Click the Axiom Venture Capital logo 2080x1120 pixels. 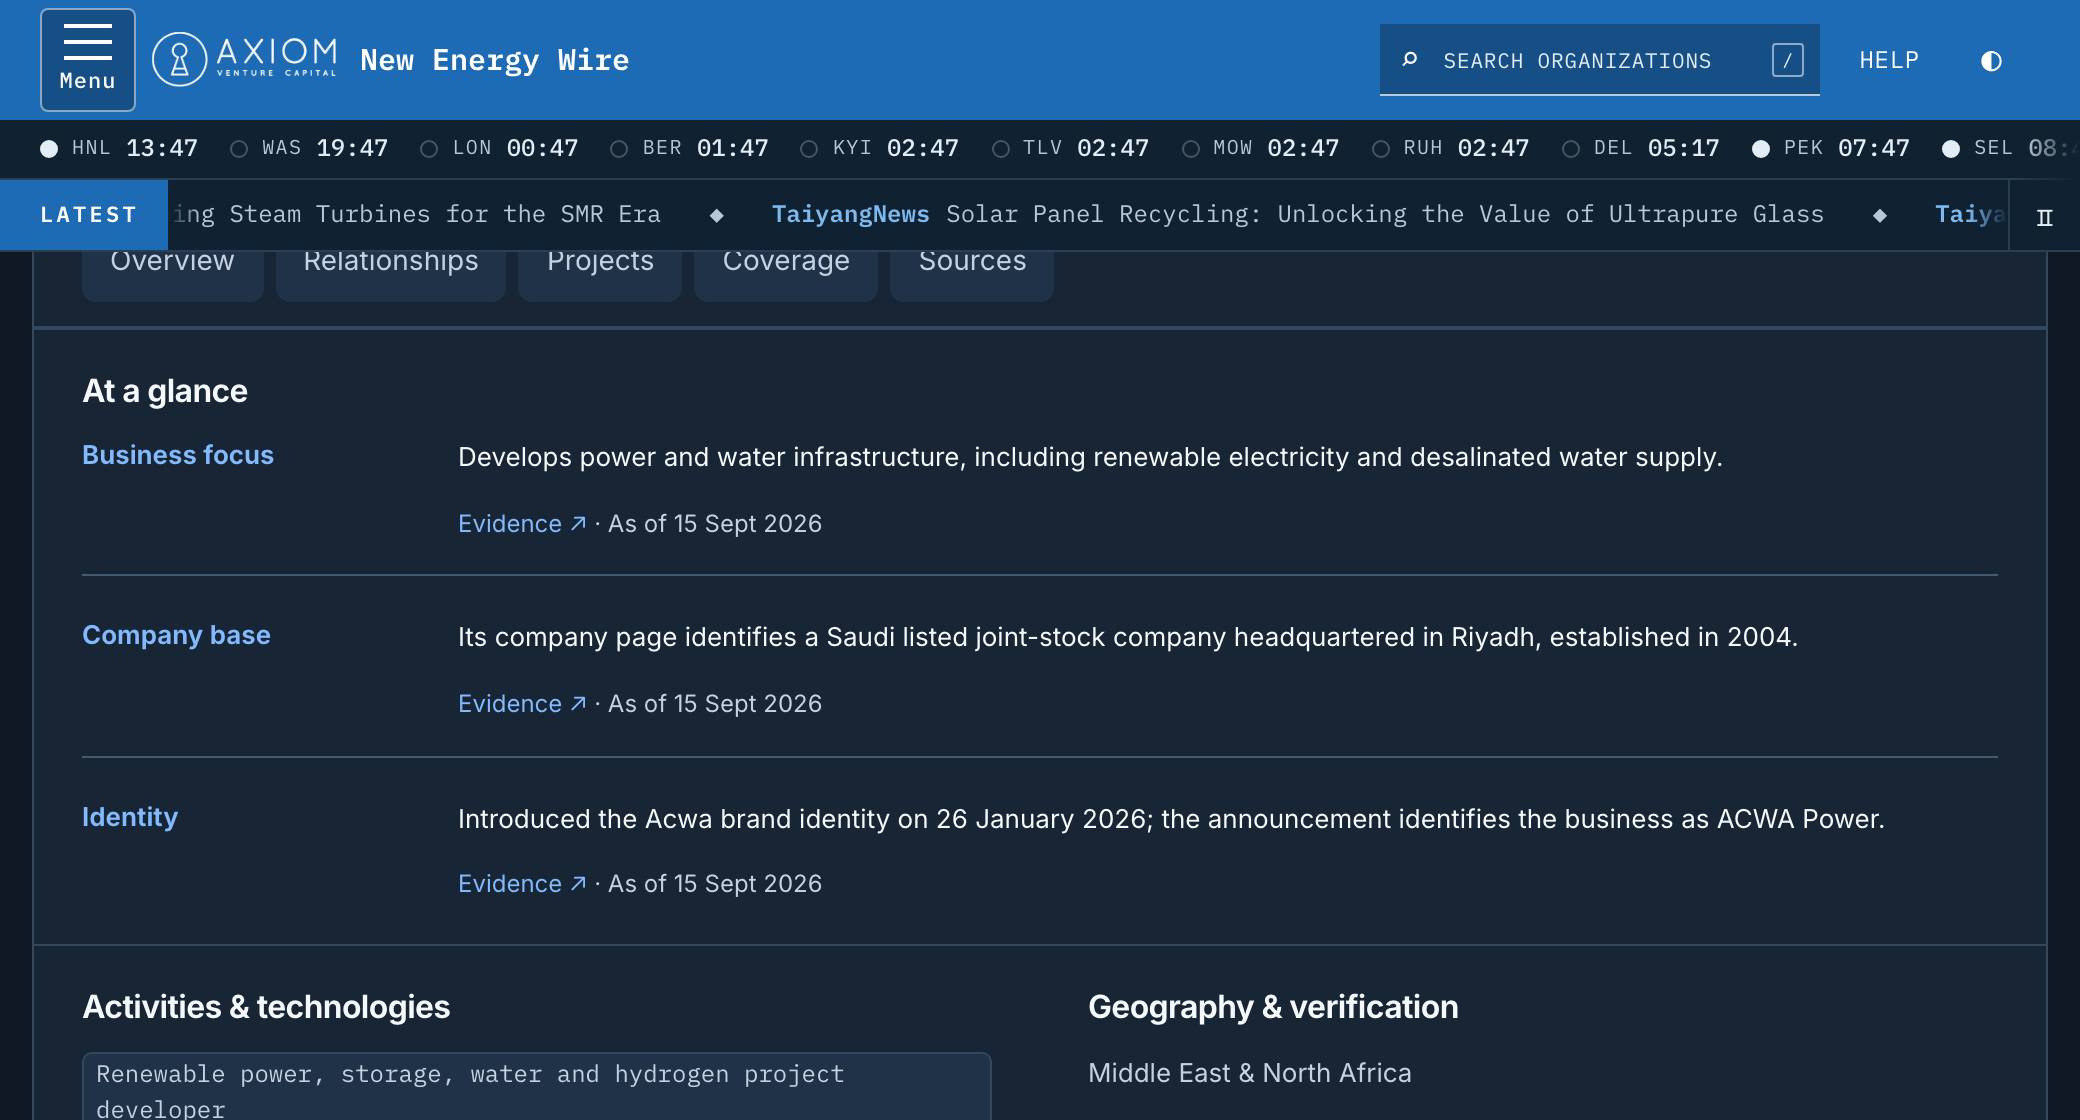point(245,60)
